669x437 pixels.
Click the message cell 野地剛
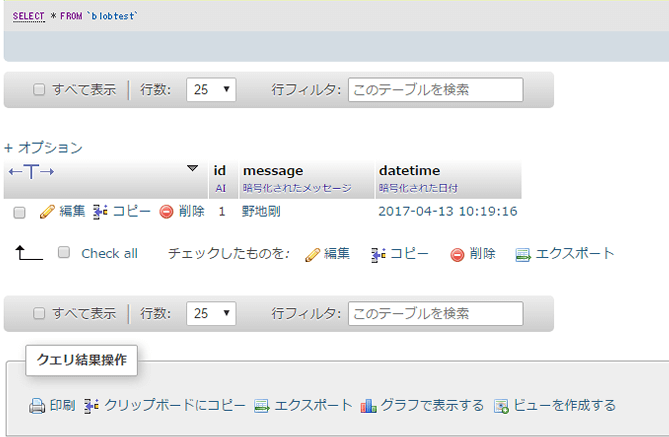261,211
